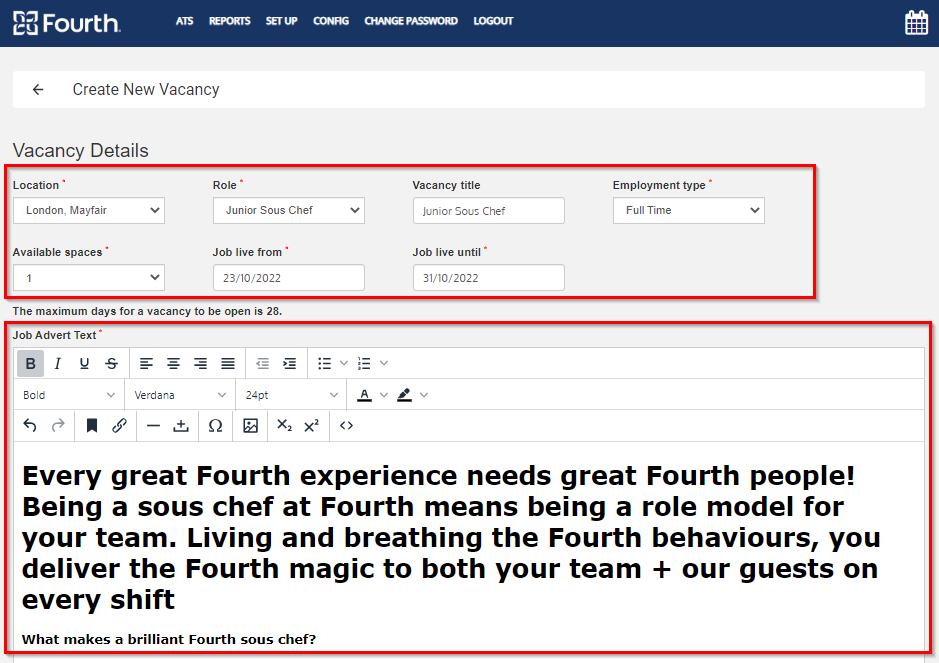Click CHANGE PASSWORD in the nav bar
This screenshot has width=939, height=663.
(x=411, y=21)
